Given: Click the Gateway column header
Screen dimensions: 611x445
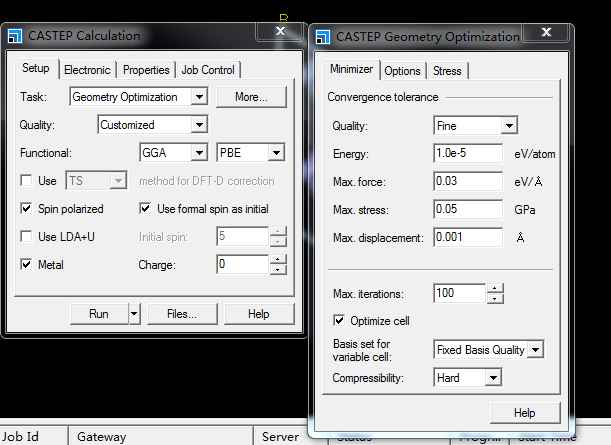Looking at the screenshot, I should pos(161,436).
